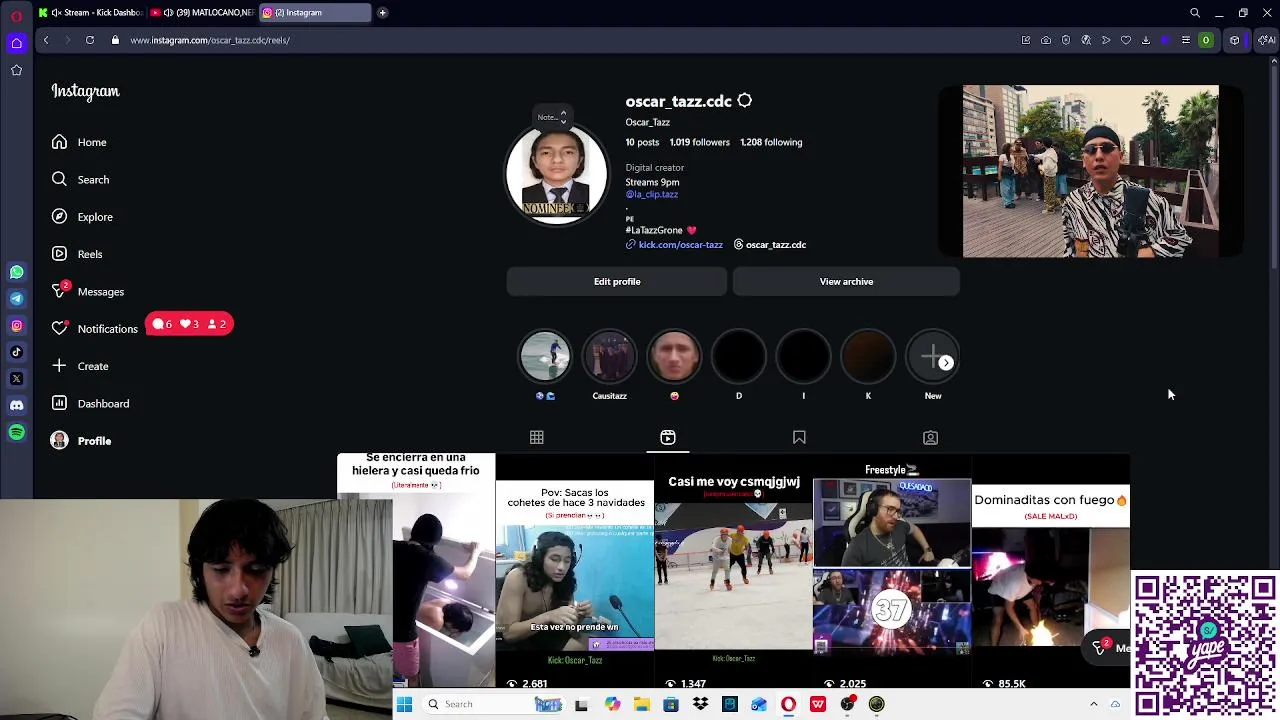The height and width of the screenshot is (720, 1280).
Task: Click heart bookmark icon in toolbar
Action: (1126, 40)
